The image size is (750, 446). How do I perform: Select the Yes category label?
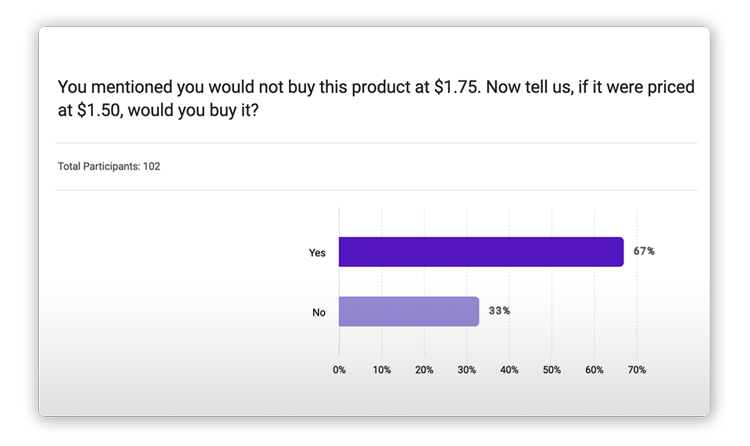point(318,253)
